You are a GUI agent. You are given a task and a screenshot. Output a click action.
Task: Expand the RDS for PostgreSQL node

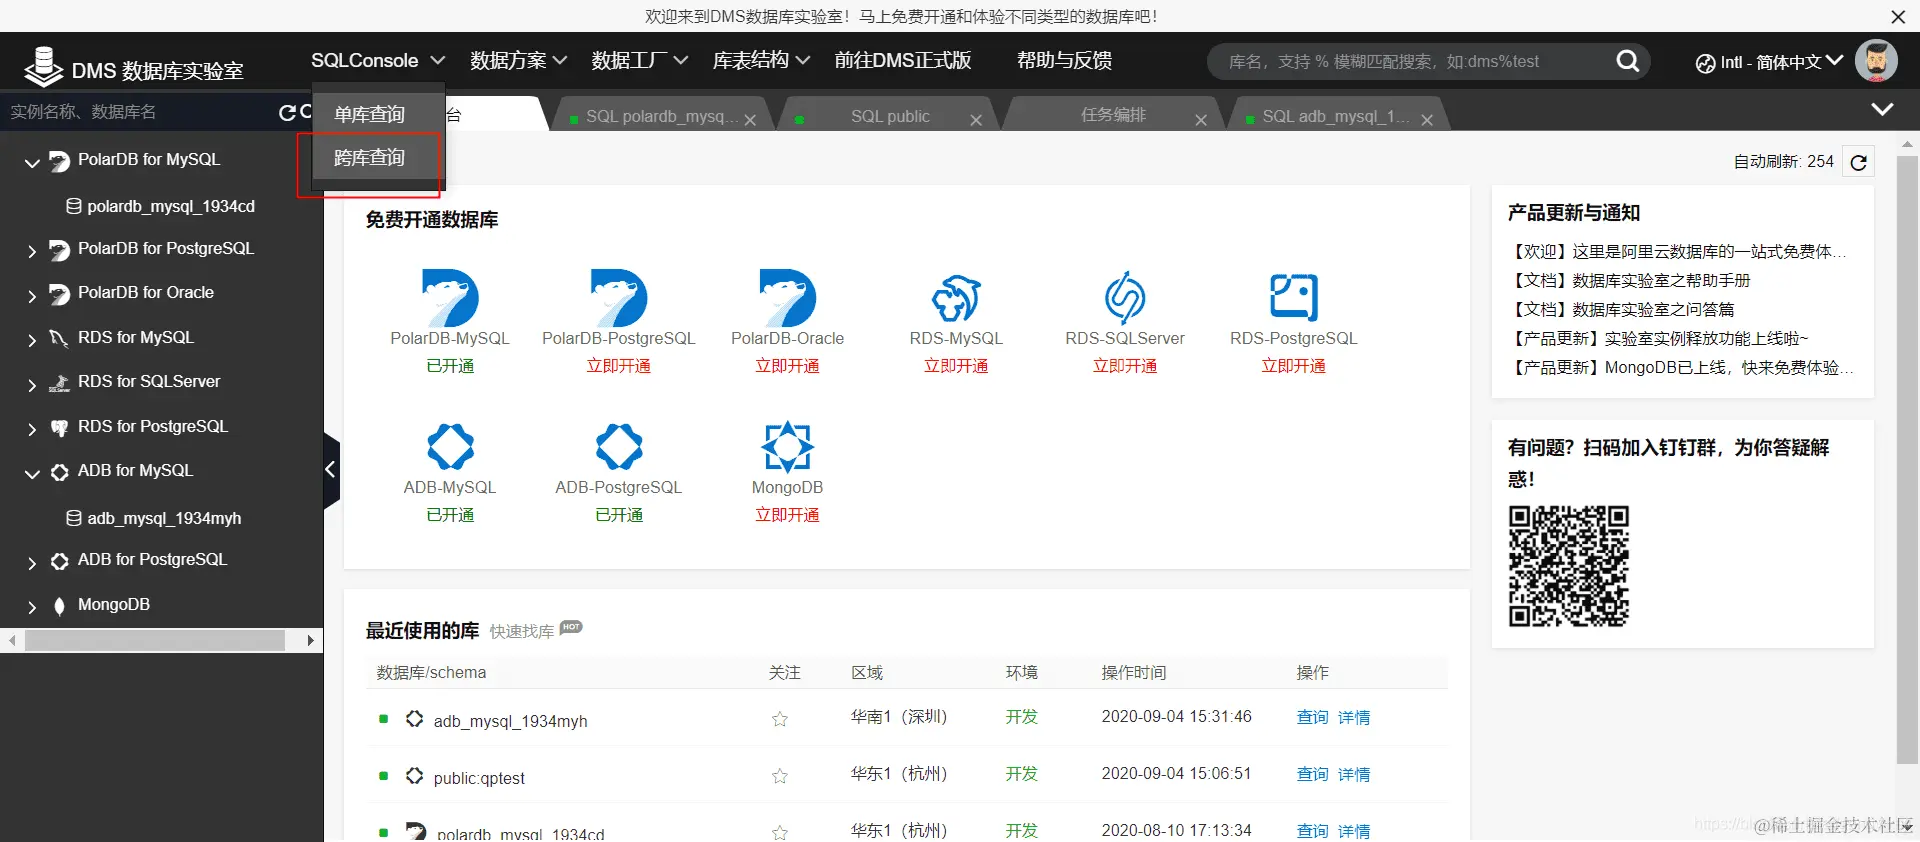coord(32,429)
